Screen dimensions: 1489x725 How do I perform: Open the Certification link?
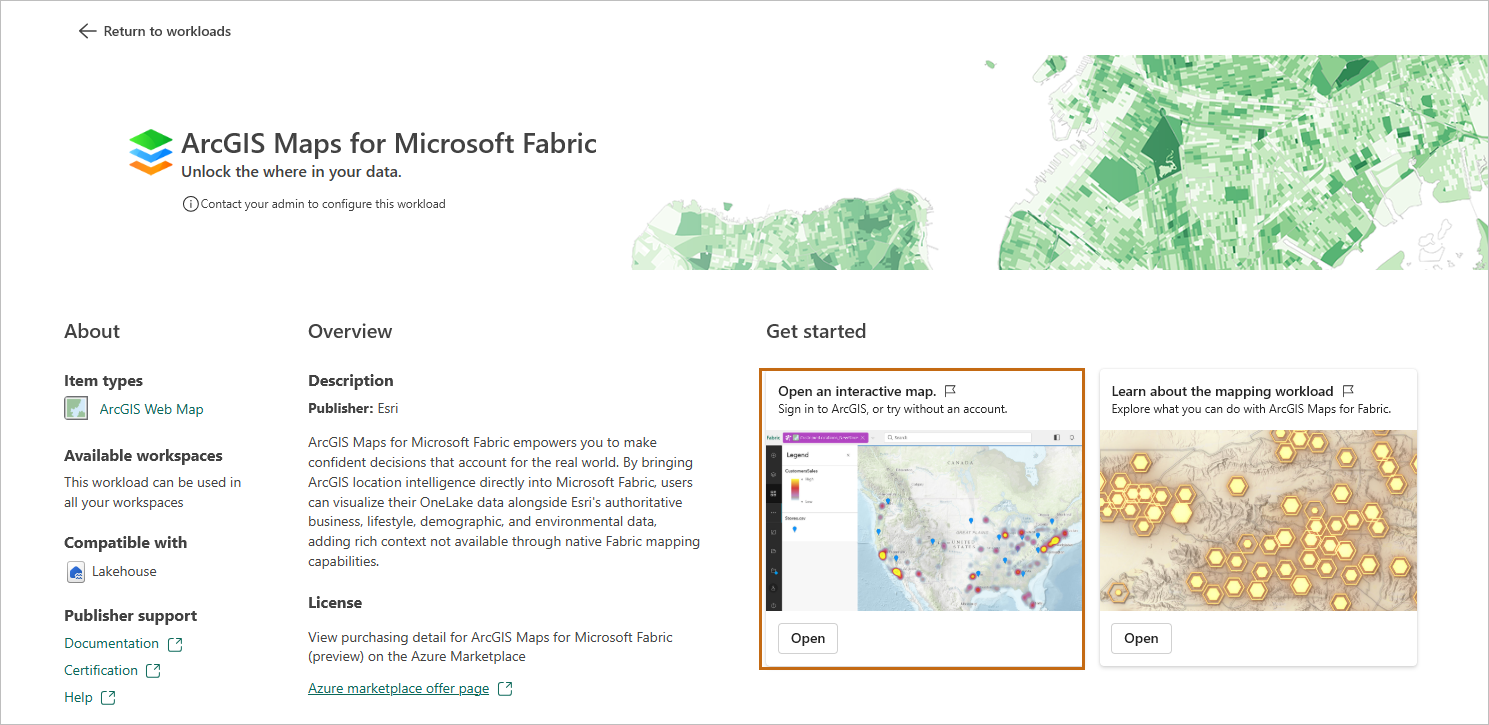tap(101, 671)
